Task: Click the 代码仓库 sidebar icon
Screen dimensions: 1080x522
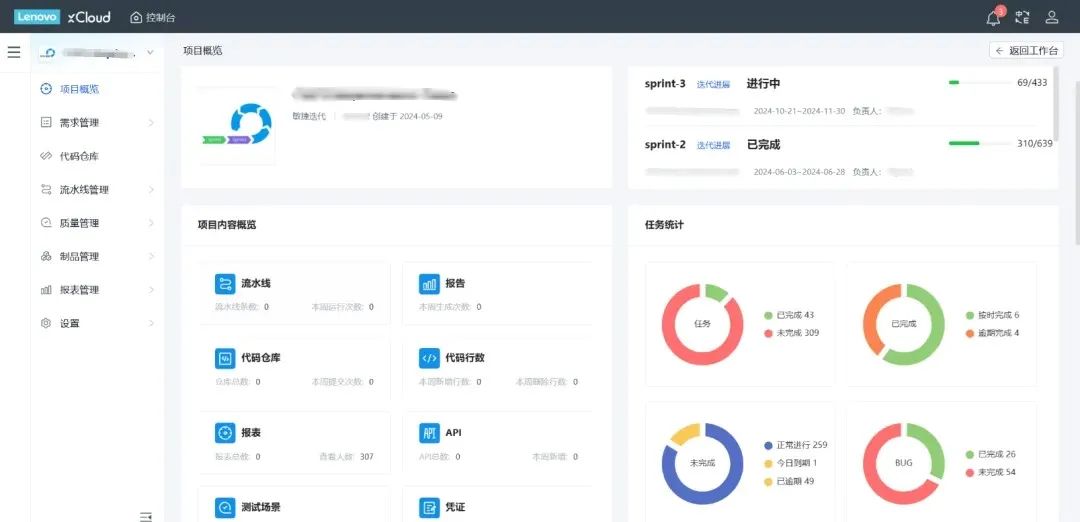Action: [x=46, y=156]
